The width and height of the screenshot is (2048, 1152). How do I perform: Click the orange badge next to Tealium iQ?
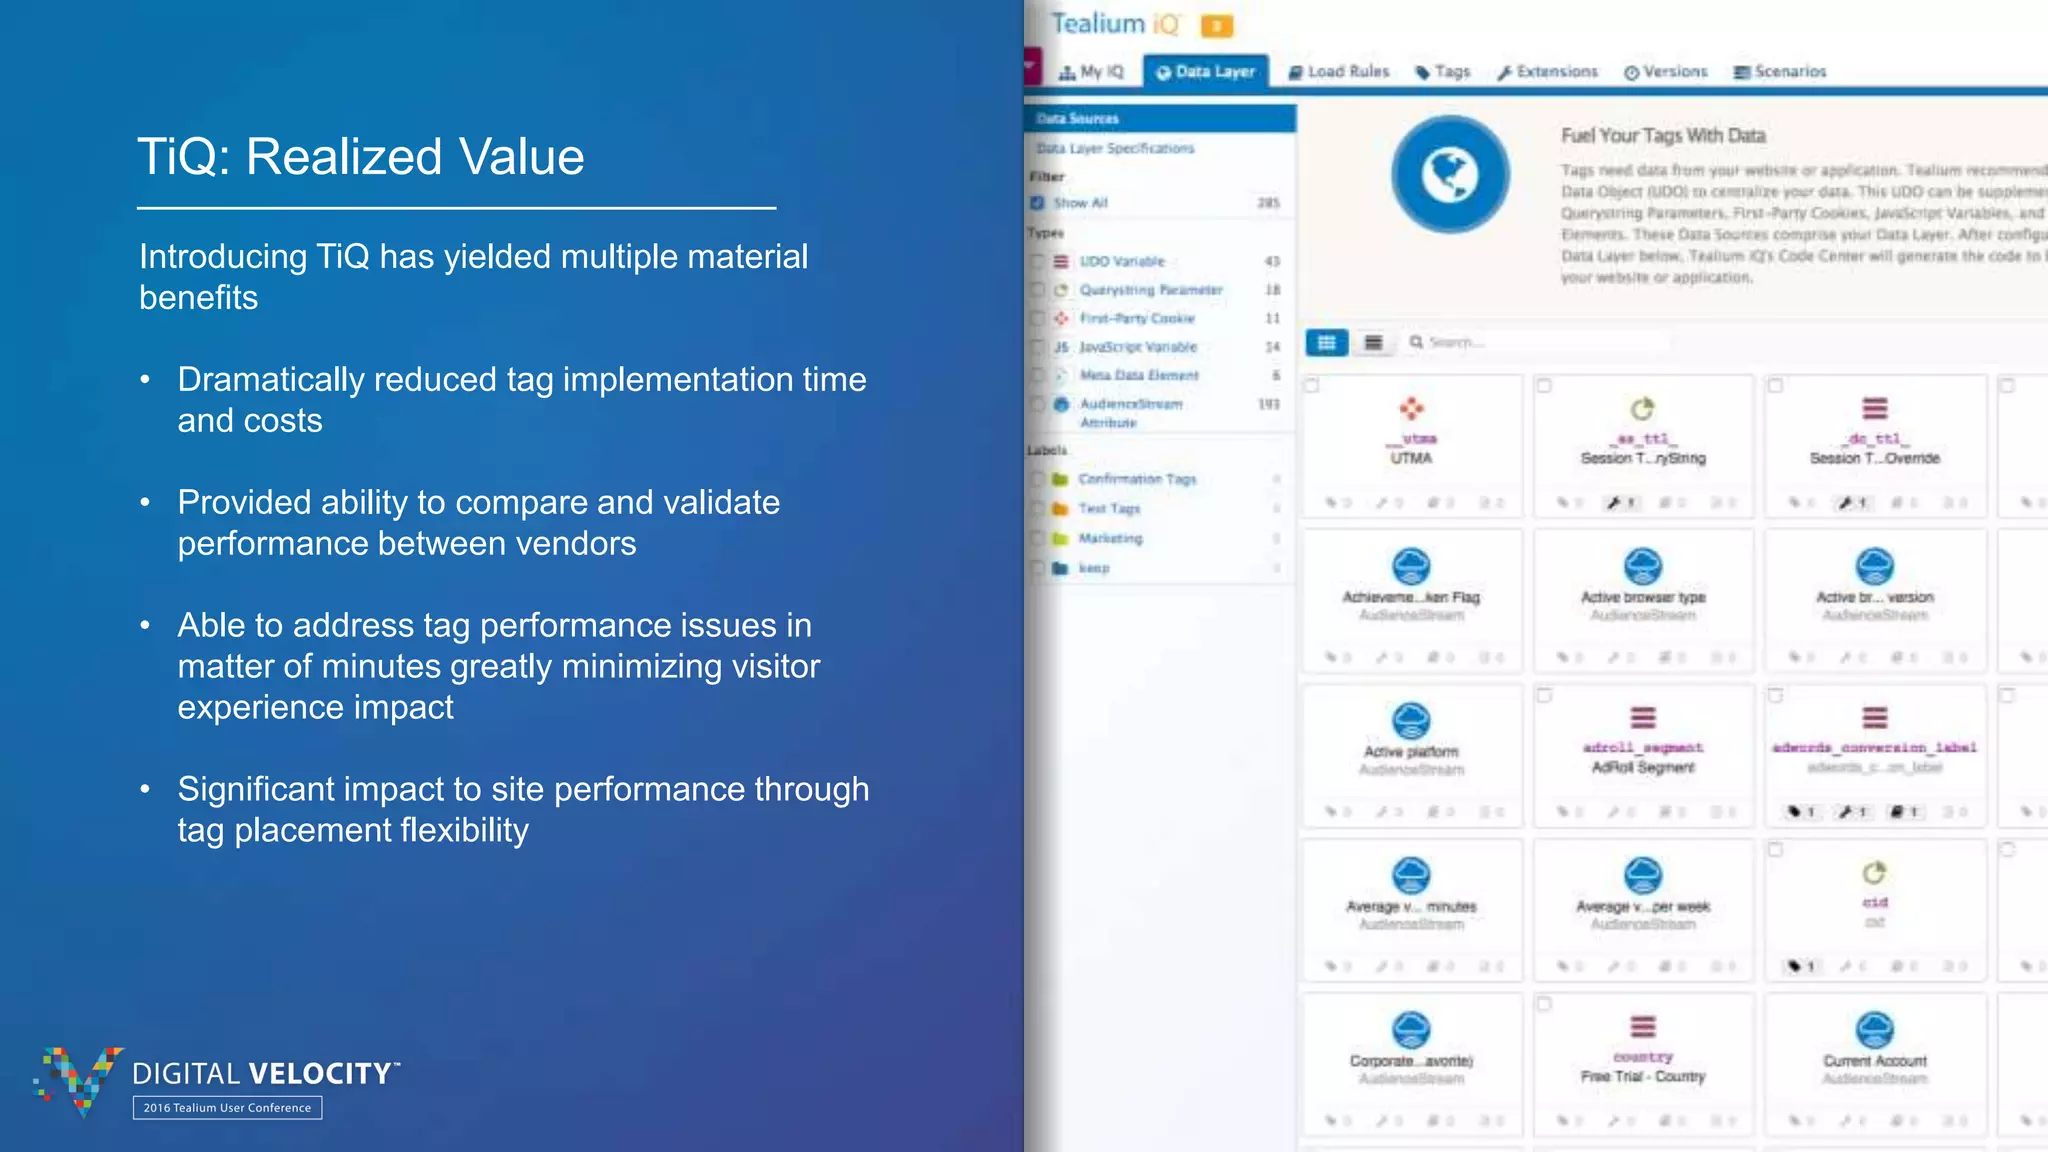1216,26
